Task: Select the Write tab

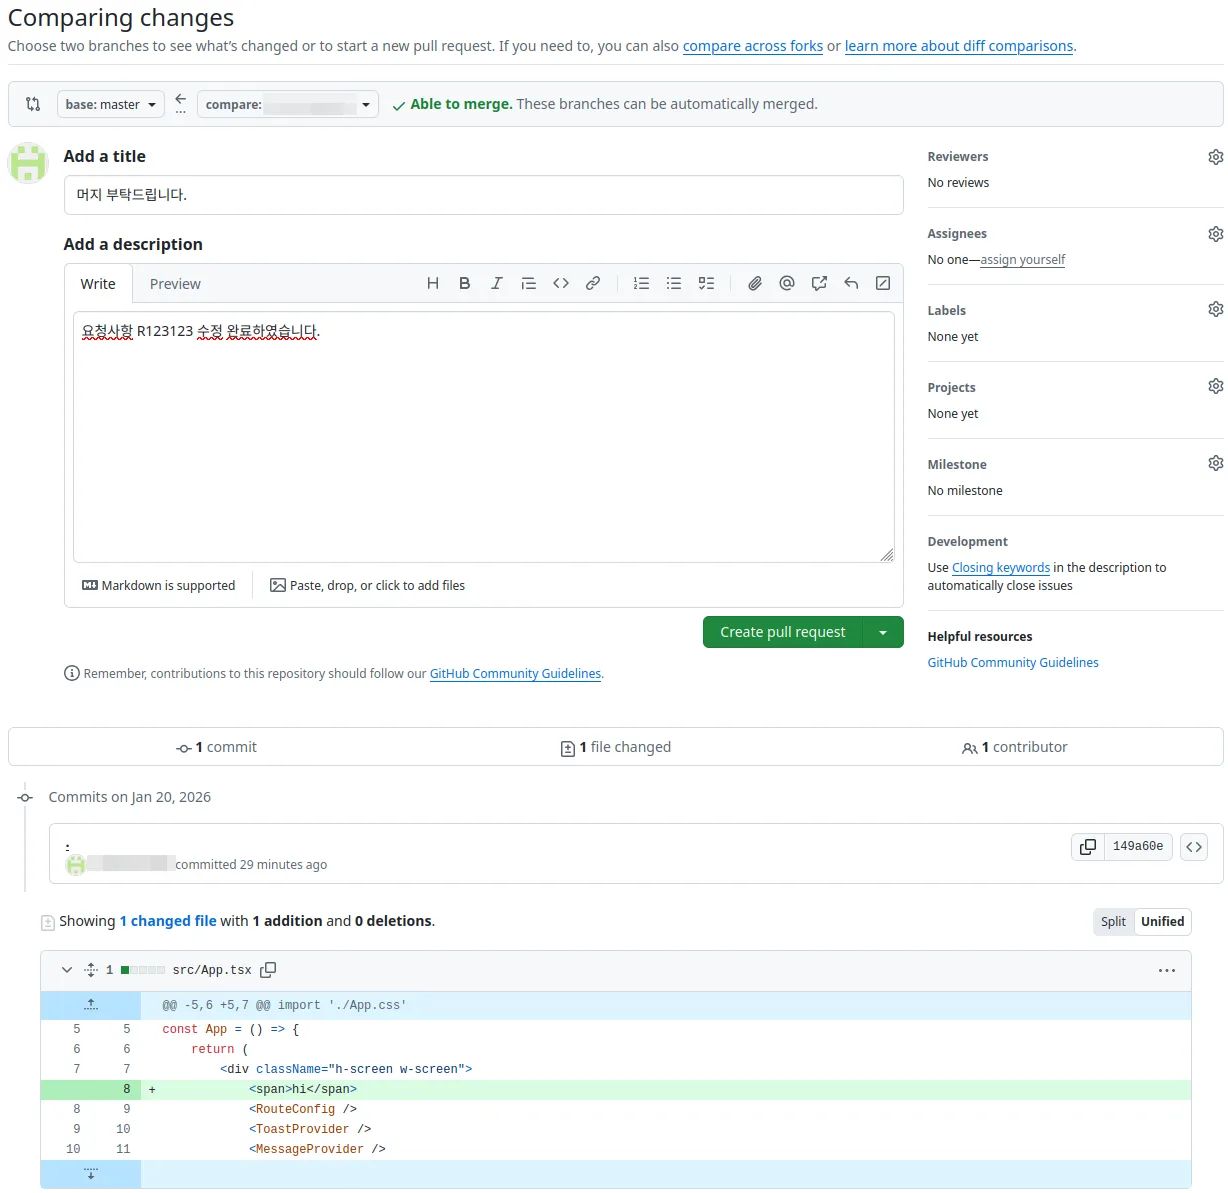Action: click(98, 284)
